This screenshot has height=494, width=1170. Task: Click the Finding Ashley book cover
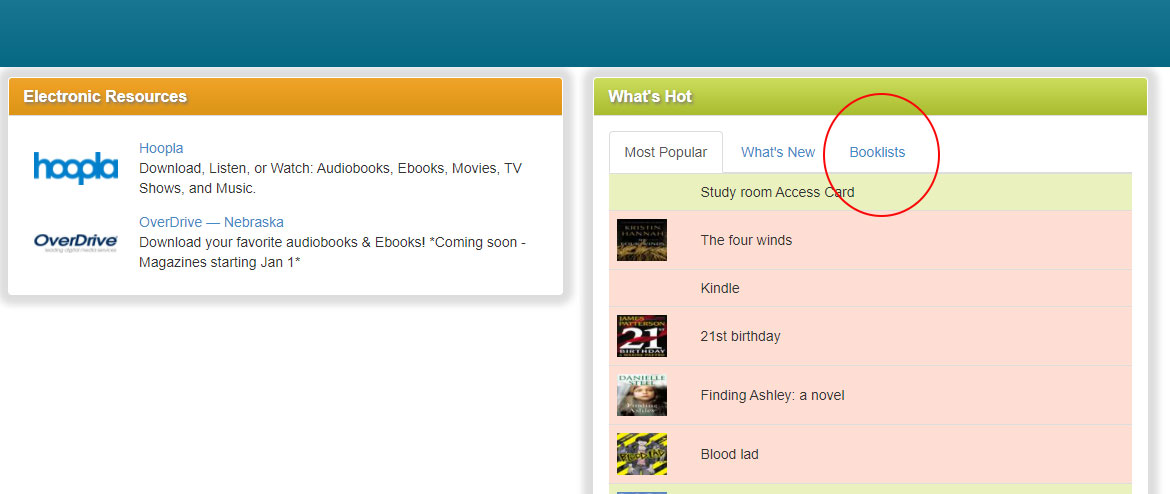pyautogui.click(x=642, y=395)
